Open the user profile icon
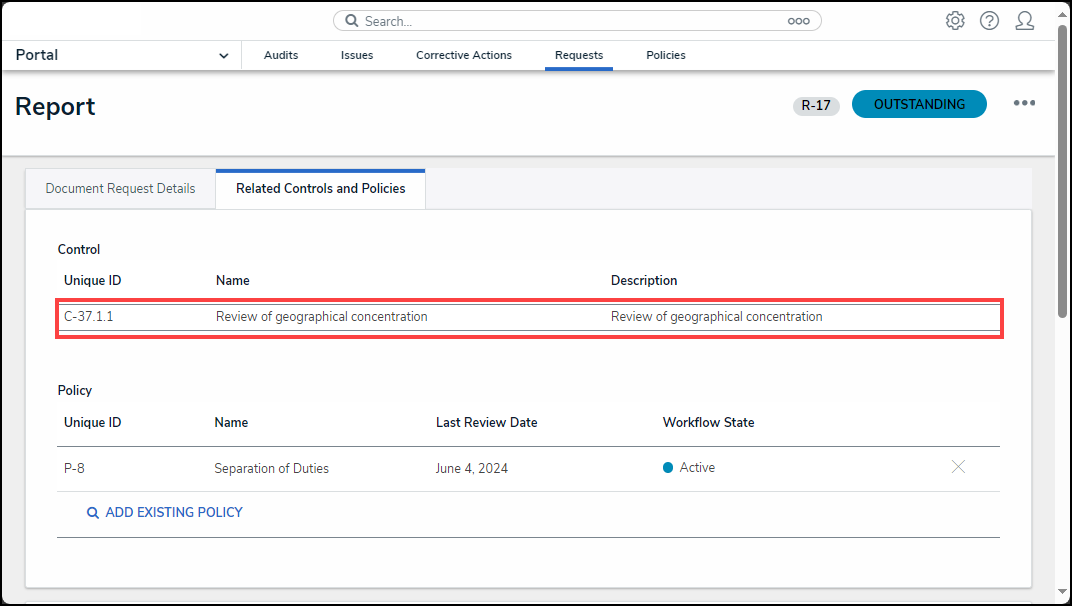Viewport: 1072px width, 606px height. coord(1024,21)
